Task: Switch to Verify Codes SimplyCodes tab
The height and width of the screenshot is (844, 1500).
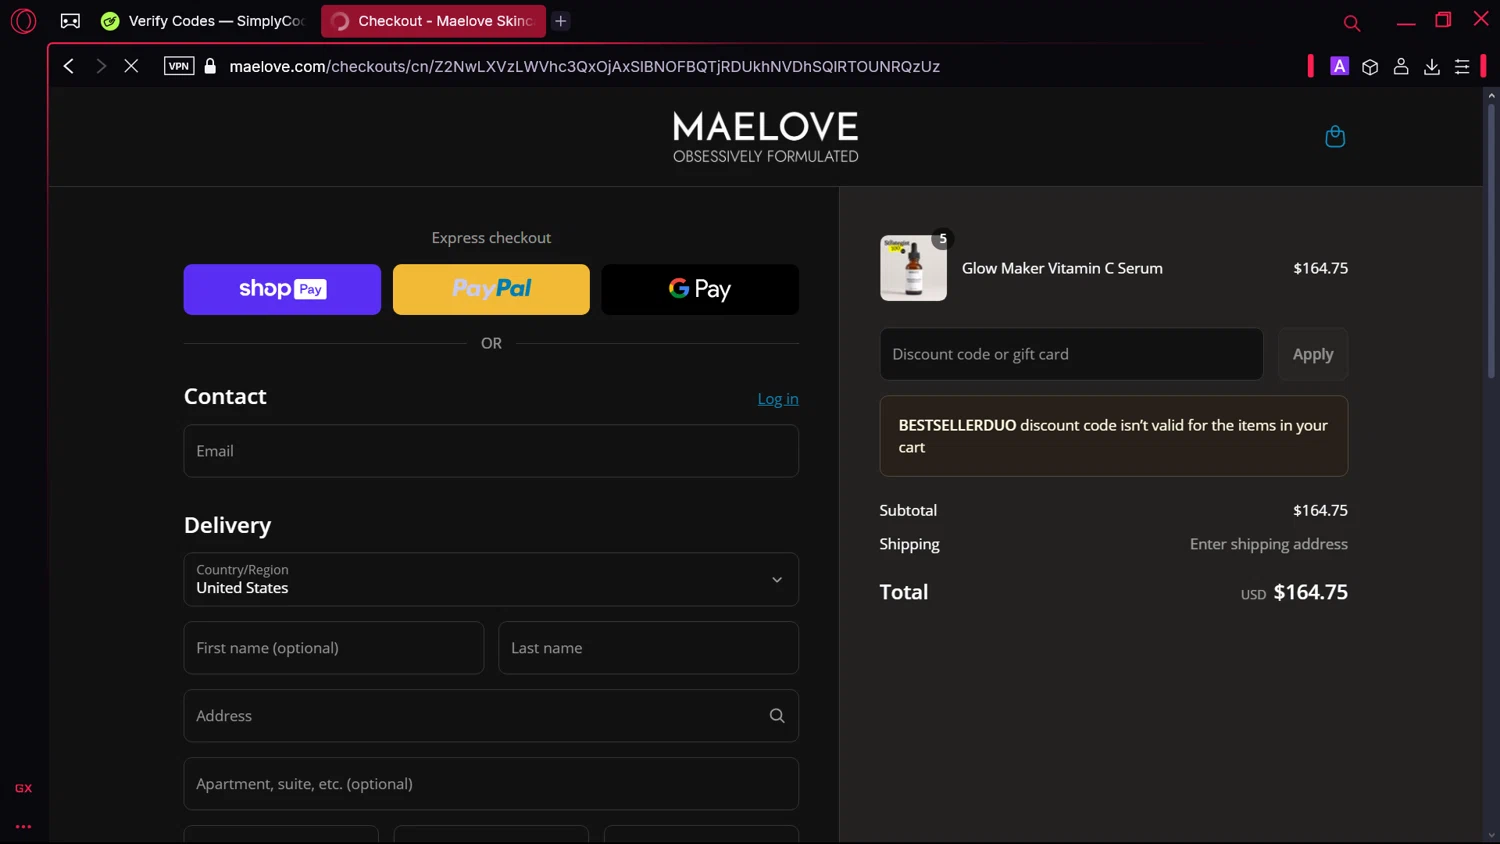Action: (x=204, y=21)
